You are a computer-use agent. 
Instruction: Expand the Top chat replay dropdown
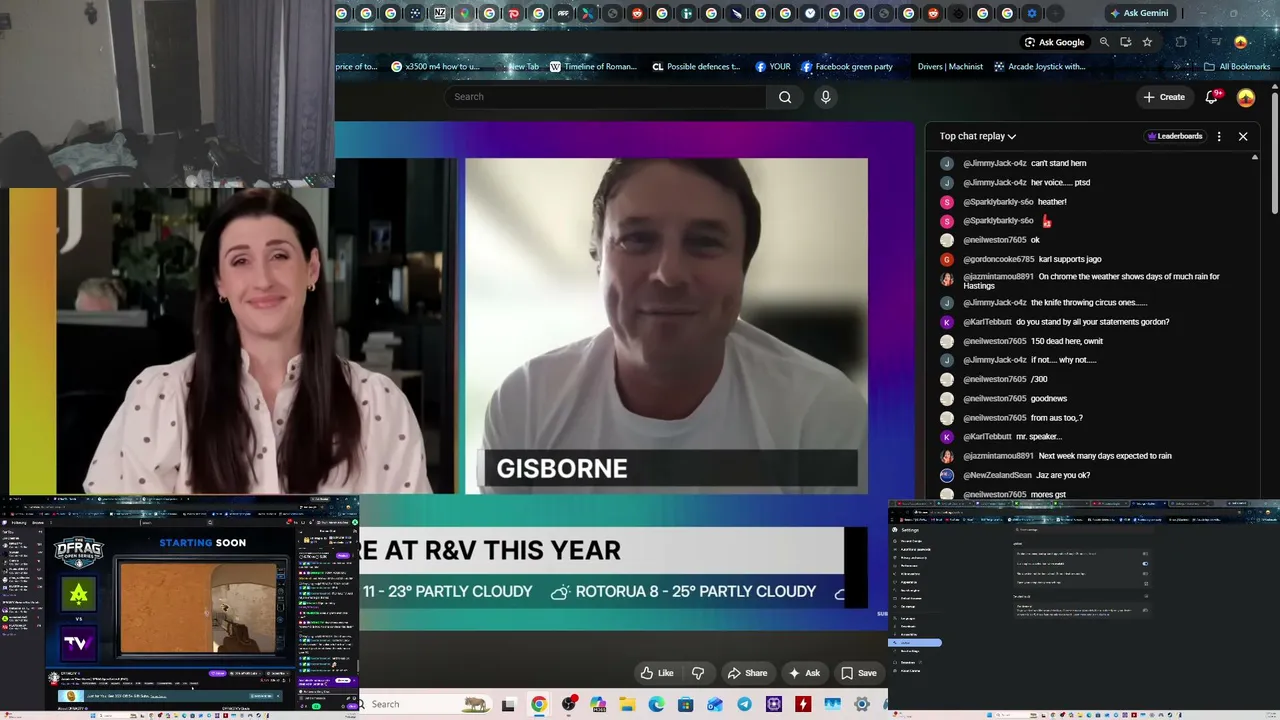pyautogui.click(x=978, y=136)
